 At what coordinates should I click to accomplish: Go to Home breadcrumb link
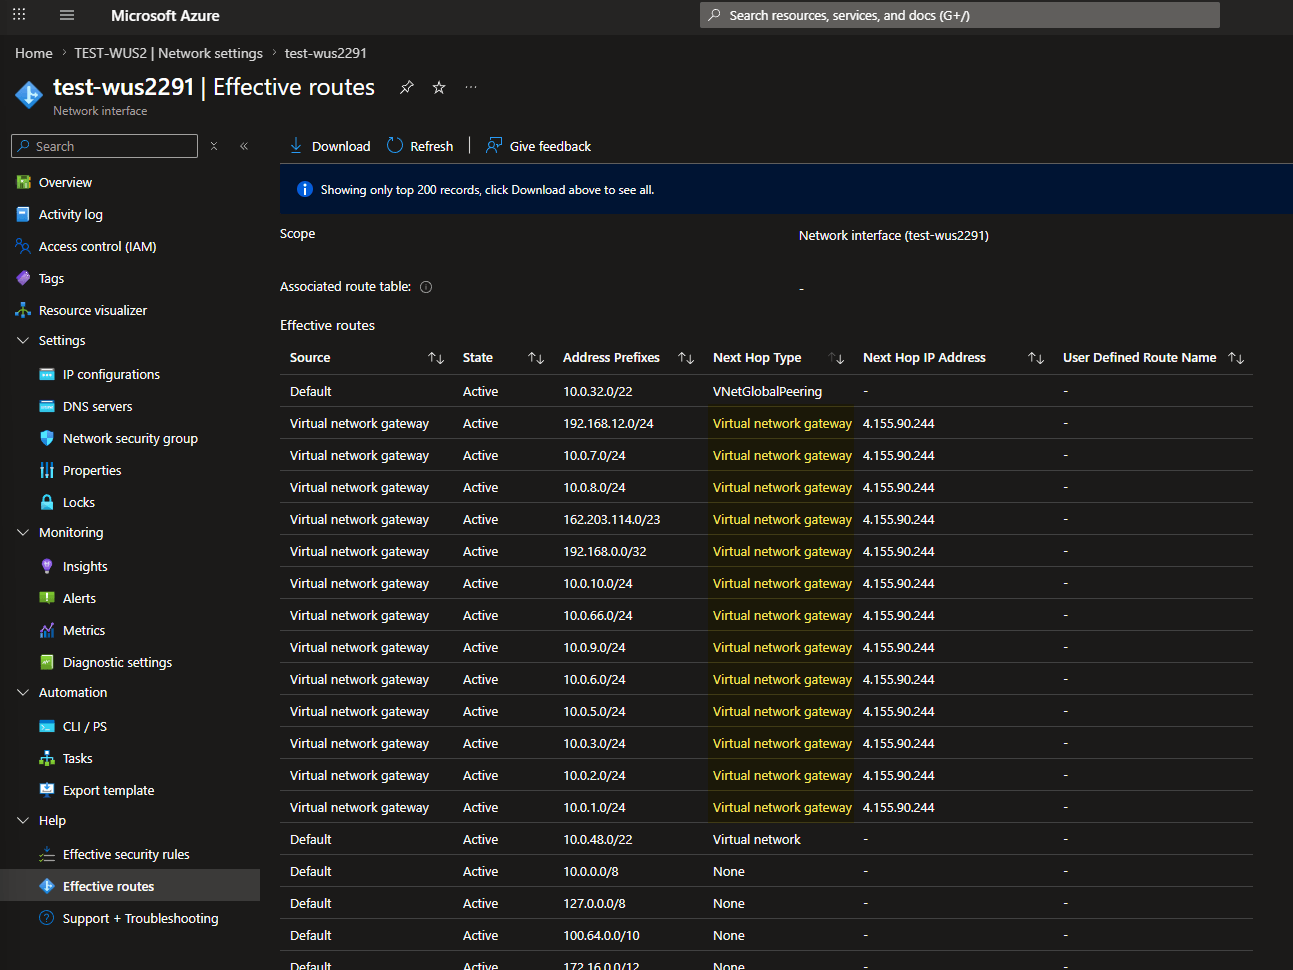point(33,53)
